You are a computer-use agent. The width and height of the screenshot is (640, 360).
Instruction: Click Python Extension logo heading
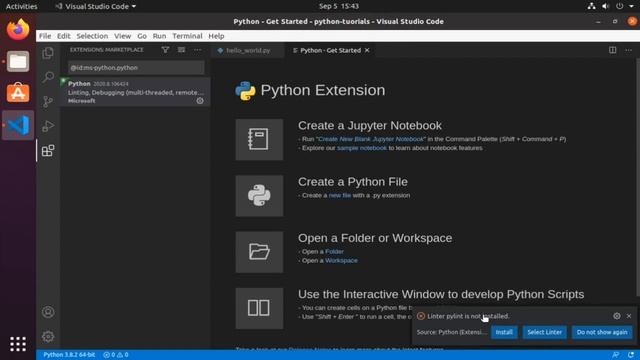[310, 90]
